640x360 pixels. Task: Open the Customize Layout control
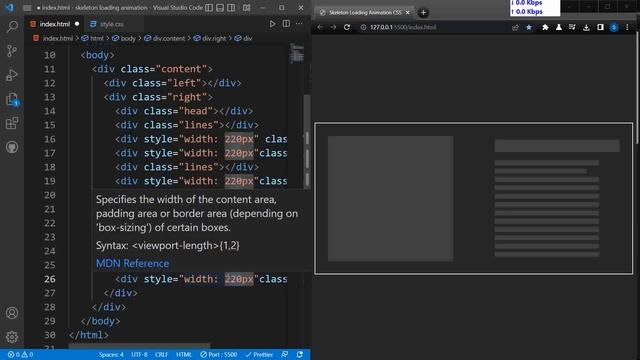tap(247, 8)
